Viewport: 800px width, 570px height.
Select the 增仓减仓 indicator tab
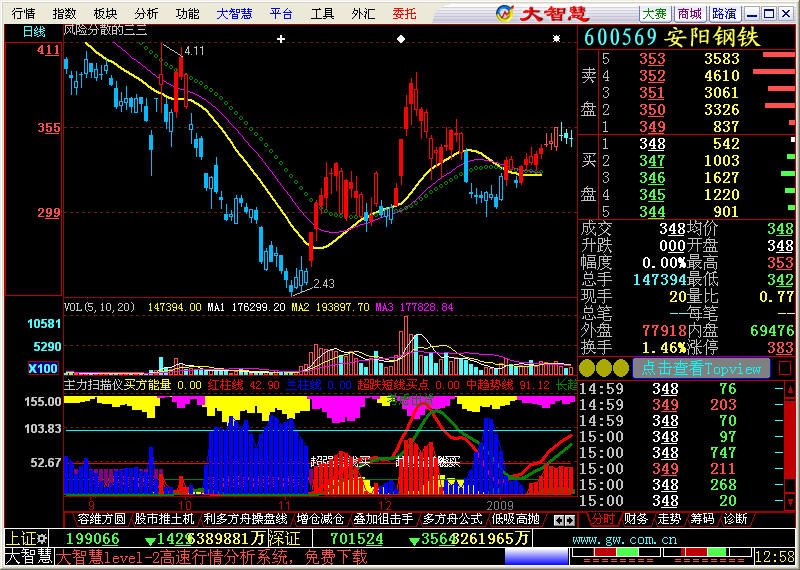[x=320, y=519]
